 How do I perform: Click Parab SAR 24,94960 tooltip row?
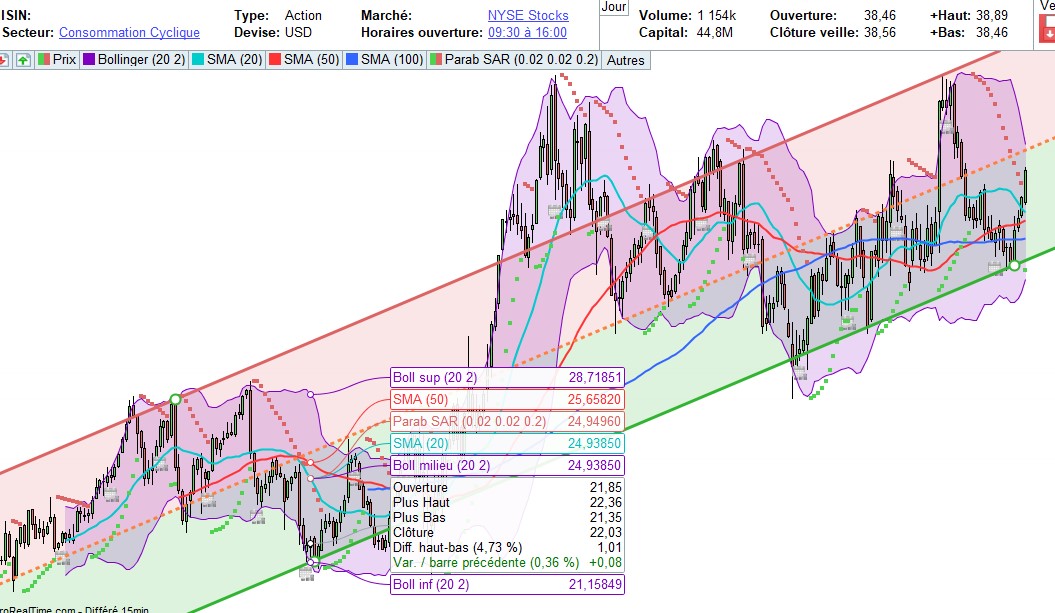coord(507,421)
